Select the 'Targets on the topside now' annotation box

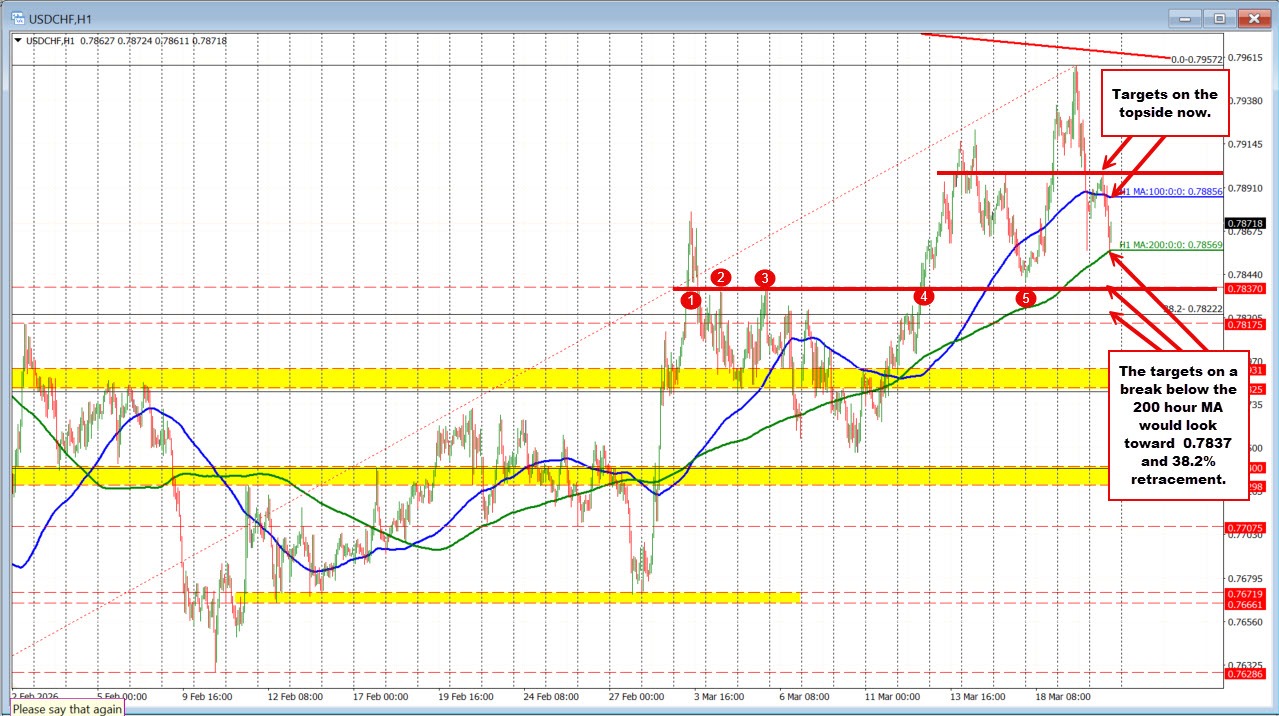click(1164, 103)
